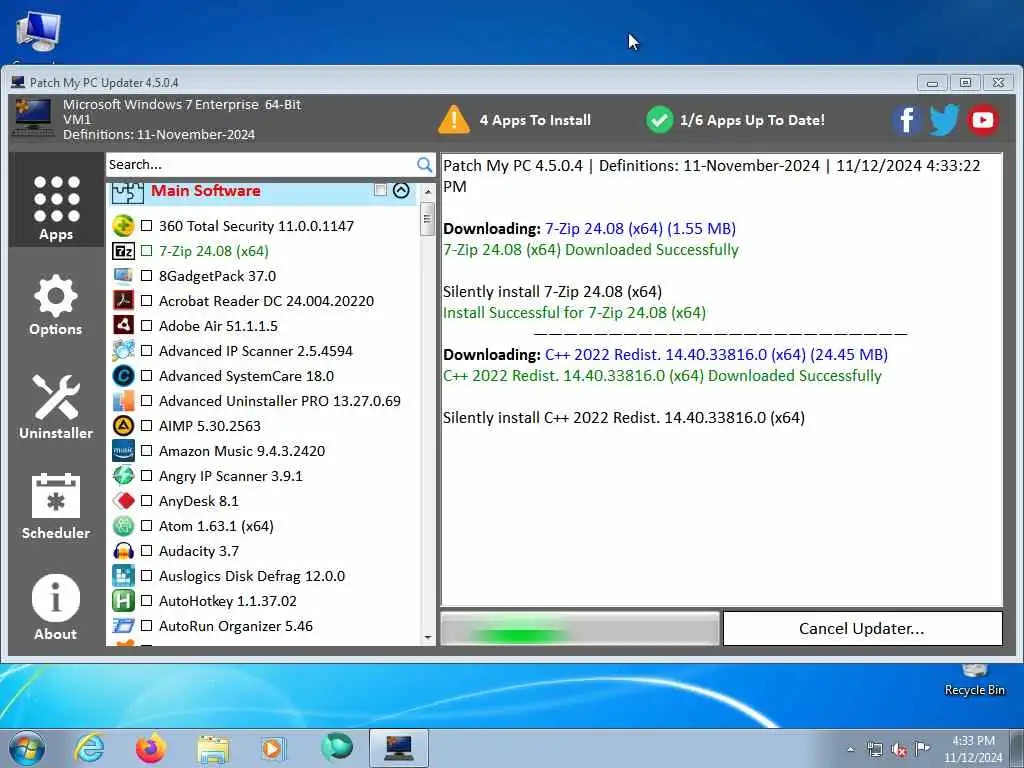Click the AIMP app icon
The height and width of the screenshot is (768, 1024).
(x=123, y=426)
